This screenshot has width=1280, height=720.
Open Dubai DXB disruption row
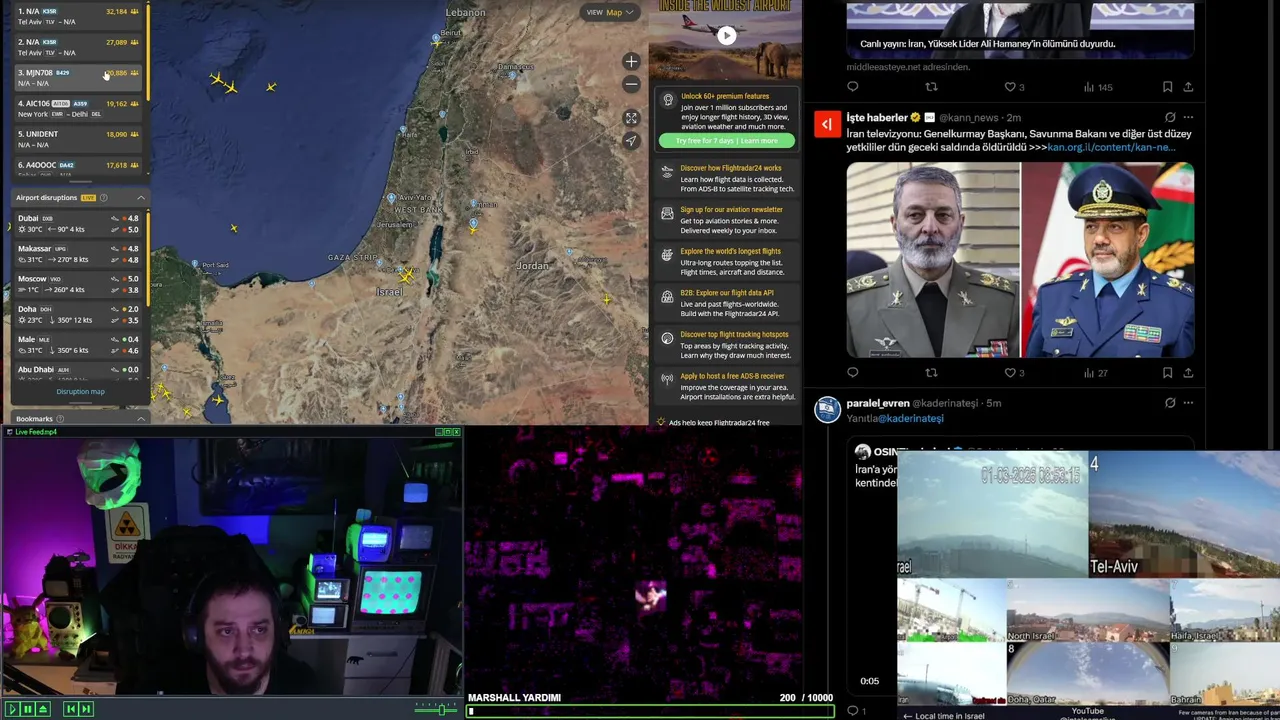(x=78, y=224)
